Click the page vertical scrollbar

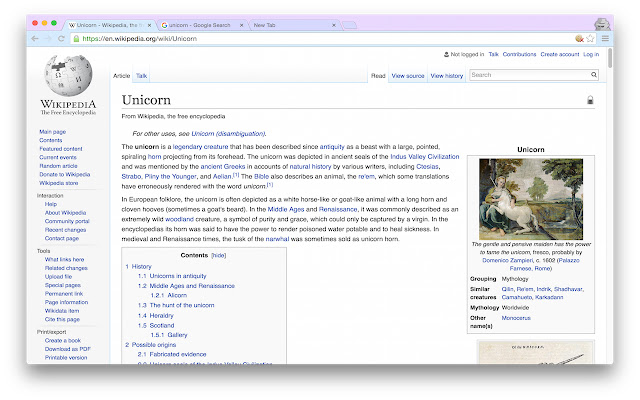pyautogui.click(x=610, y=58)
